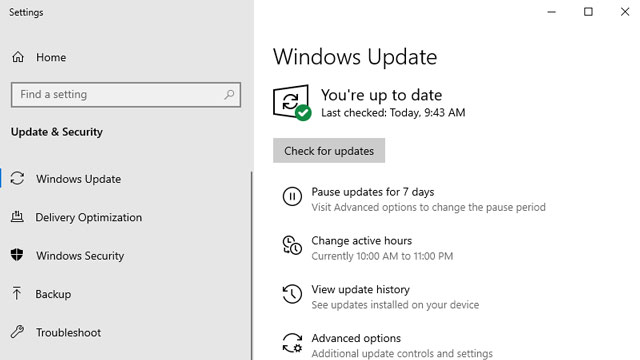Image resolution: width=640 pixels, height=360 pixels.
Task: Click the sidebar vertical scrollbar
Action: [x=251, y=265]
